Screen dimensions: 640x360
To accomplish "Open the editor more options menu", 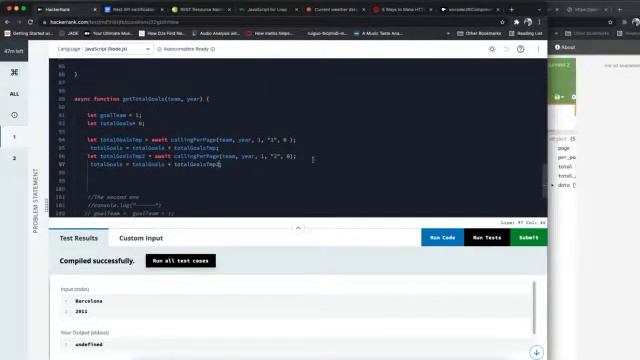I will (x=538, y=49).
